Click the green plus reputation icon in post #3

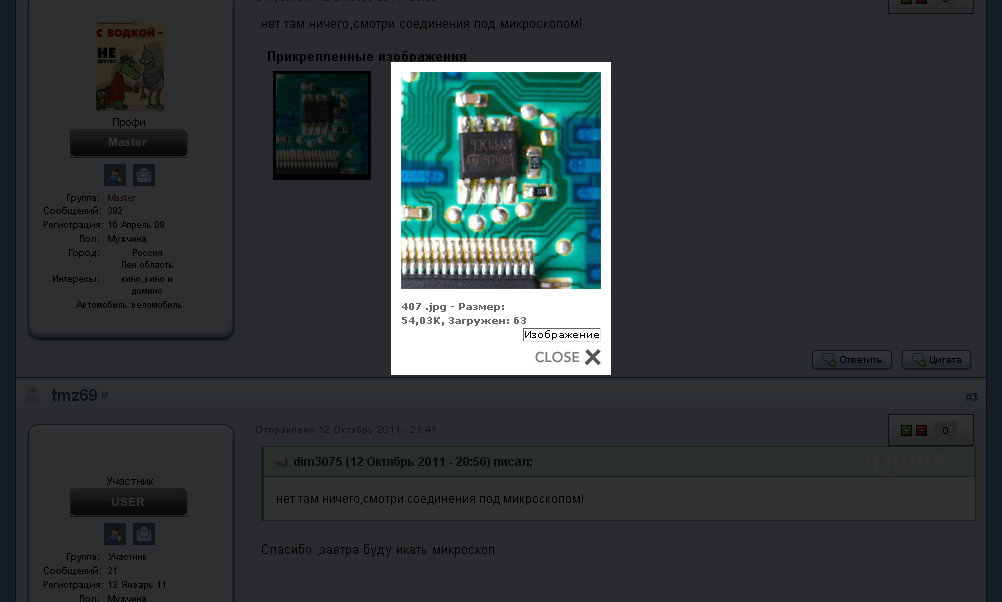tap(906, 431)
